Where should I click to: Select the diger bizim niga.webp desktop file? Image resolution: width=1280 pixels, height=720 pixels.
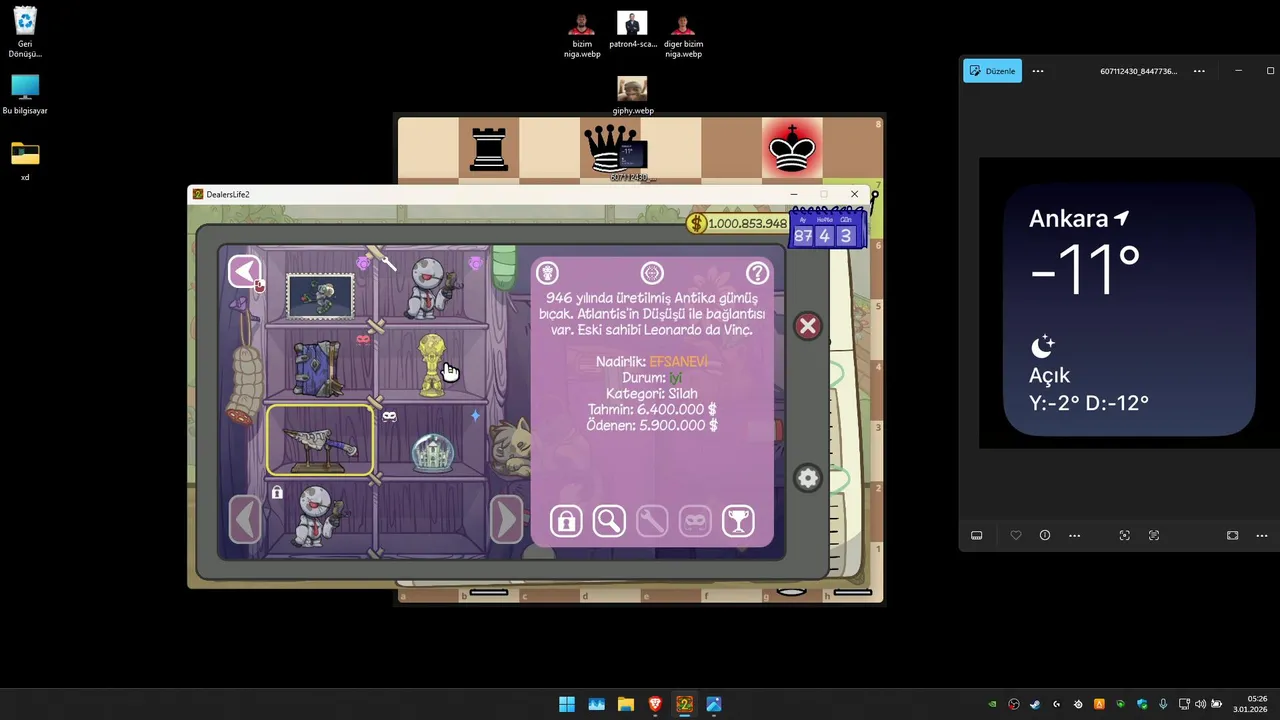683,35
